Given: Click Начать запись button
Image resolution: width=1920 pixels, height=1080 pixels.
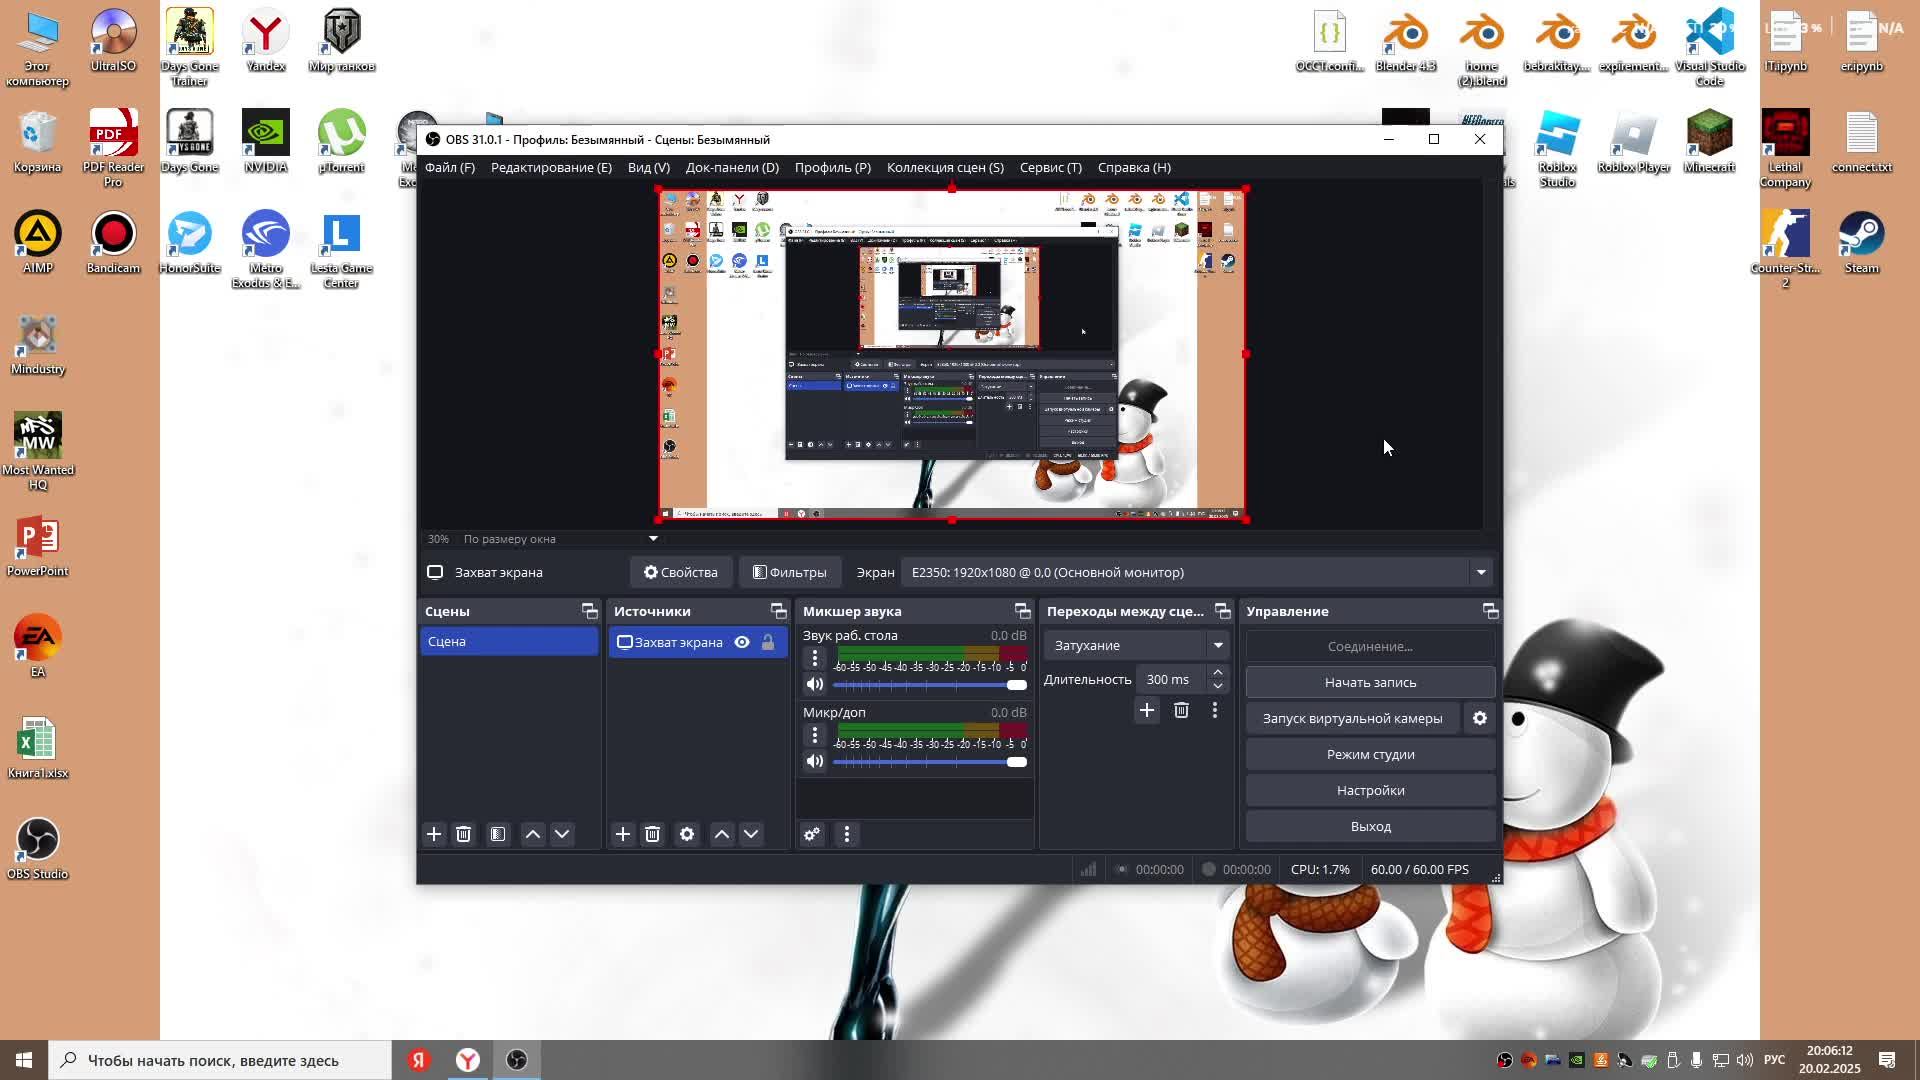Looking at the screenshot, I should point(1370,682).
